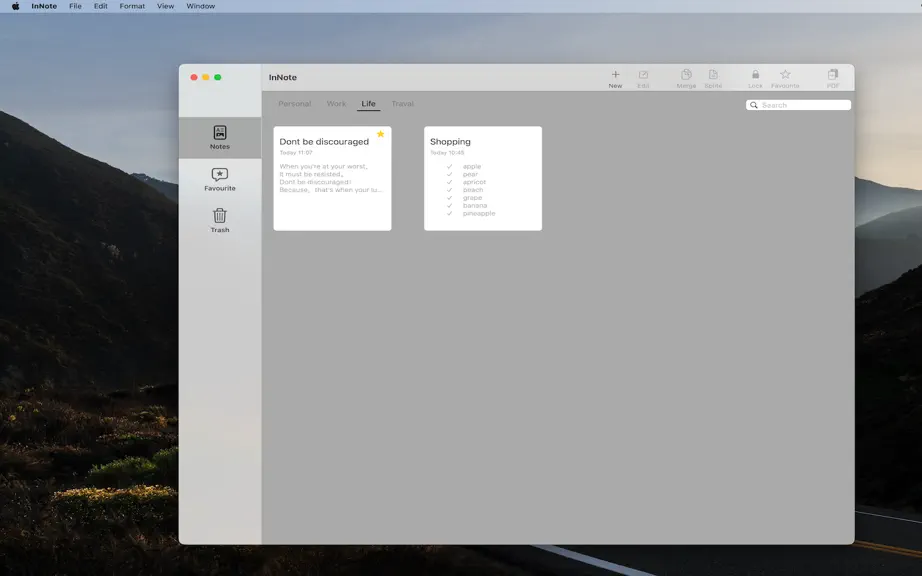
Task: Open the Favourite sidebar section
Action: [x=220, y=179]
